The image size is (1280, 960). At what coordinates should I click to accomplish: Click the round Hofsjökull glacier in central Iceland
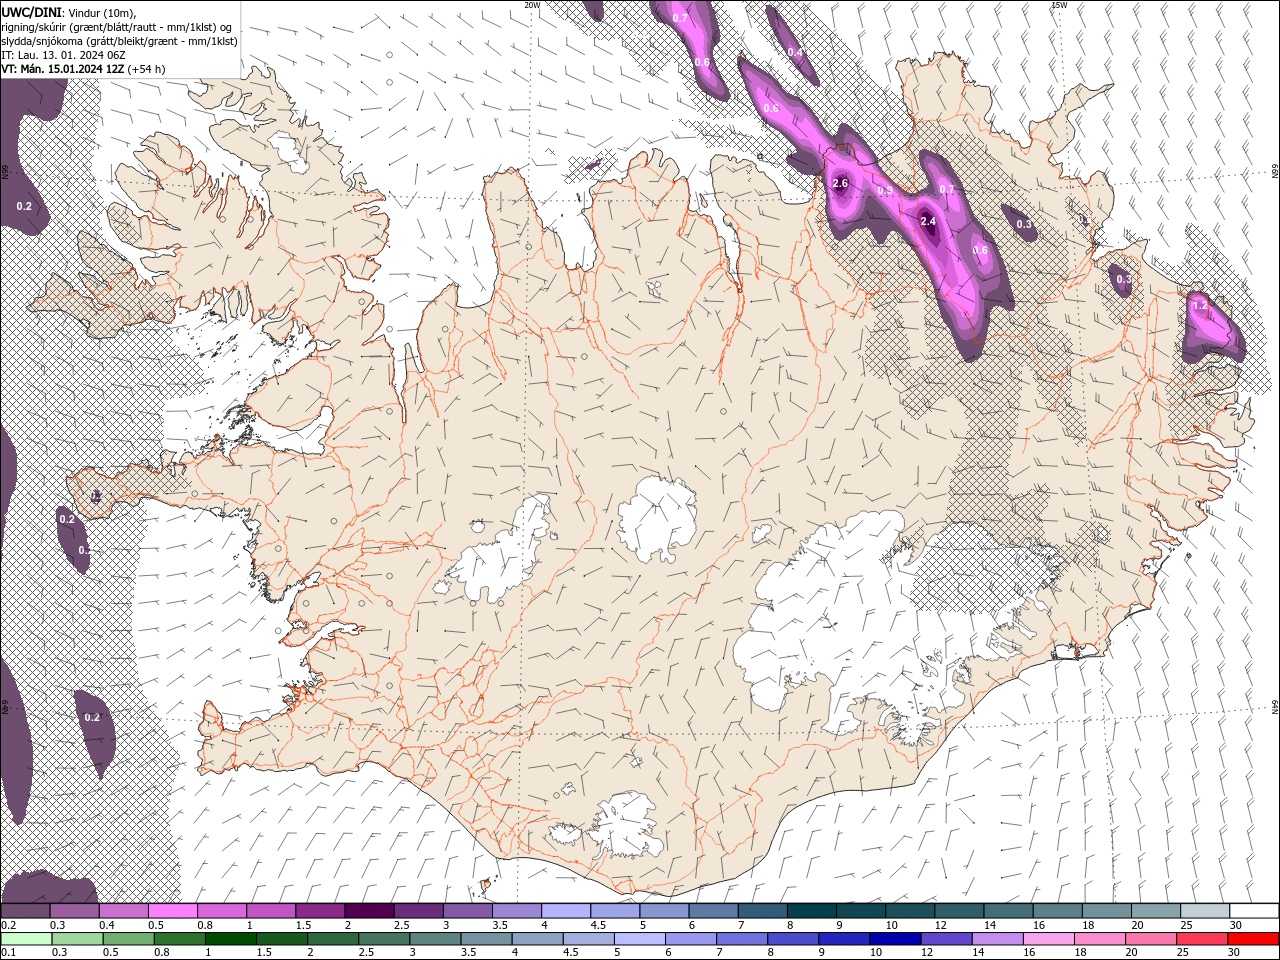pyautogui.click(x=657, y=517)
